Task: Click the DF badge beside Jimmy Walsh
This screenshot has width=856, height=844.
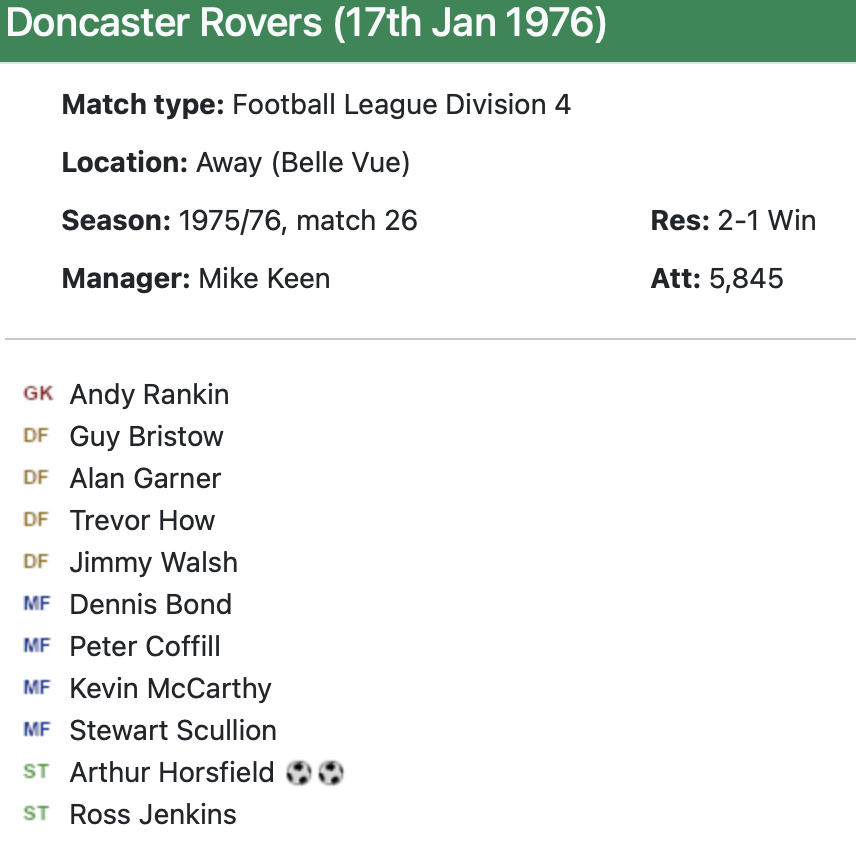Action: click(36, 562)
